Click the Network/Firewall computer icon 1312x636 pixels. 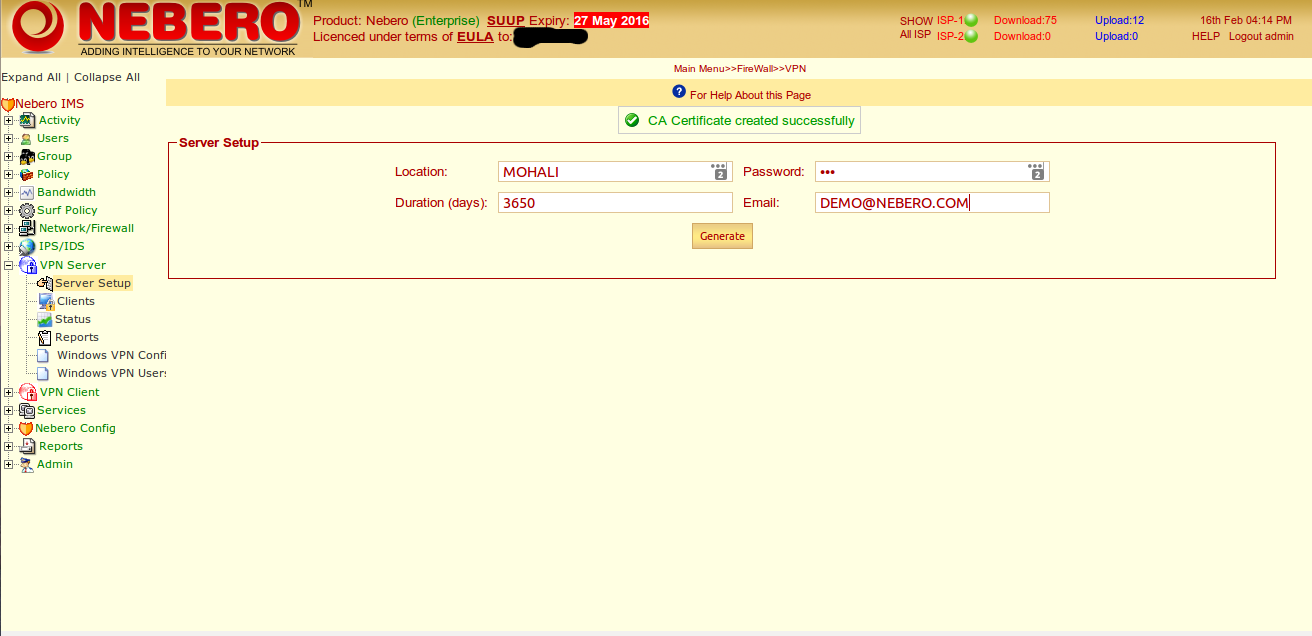click(x=28, y=228)
